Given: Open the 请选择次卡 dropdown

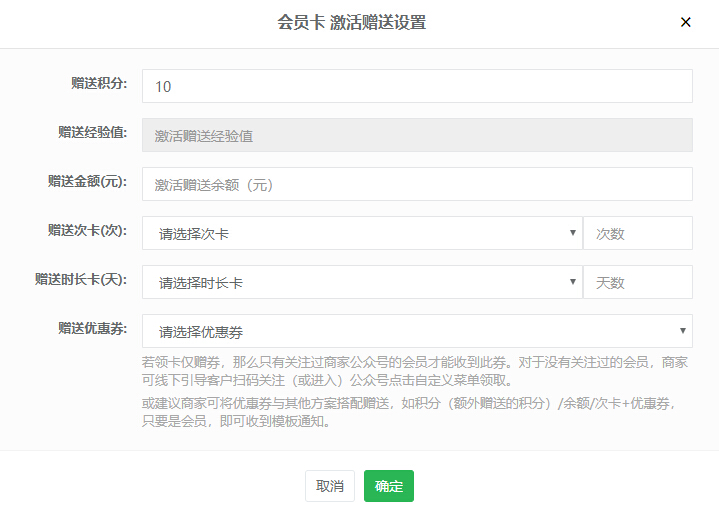Looking at the screenshot, I should [362, 233].
